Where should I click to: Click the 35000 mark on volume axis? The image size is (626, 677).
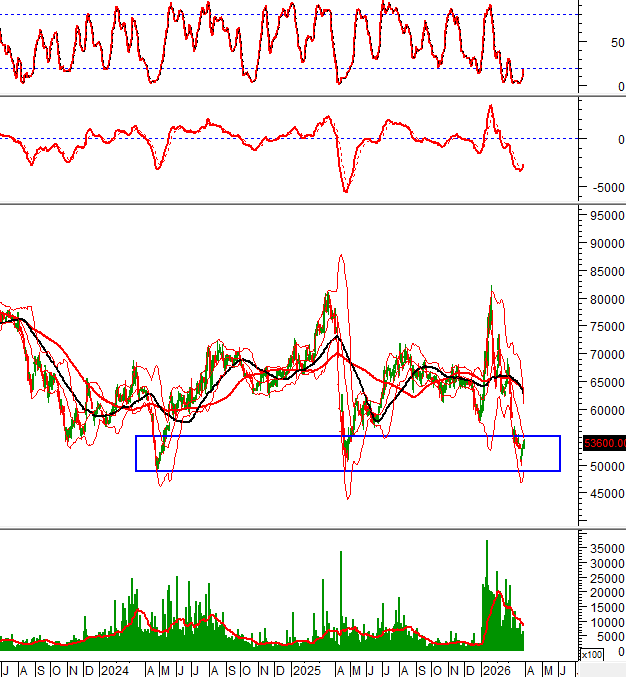click(x=602, y=549)
